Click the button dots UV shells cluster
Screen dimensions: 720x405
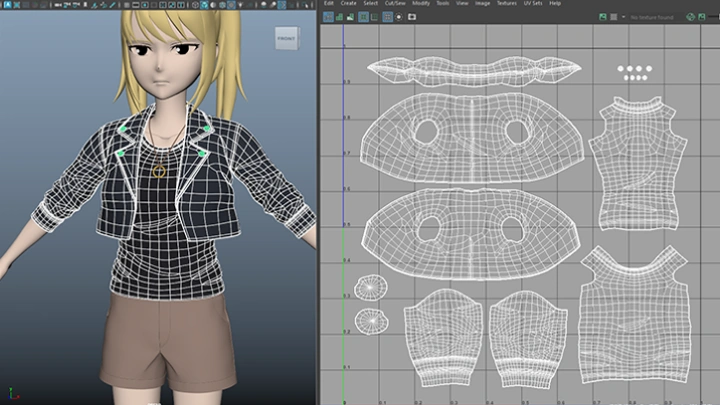[x=636, y=73]
